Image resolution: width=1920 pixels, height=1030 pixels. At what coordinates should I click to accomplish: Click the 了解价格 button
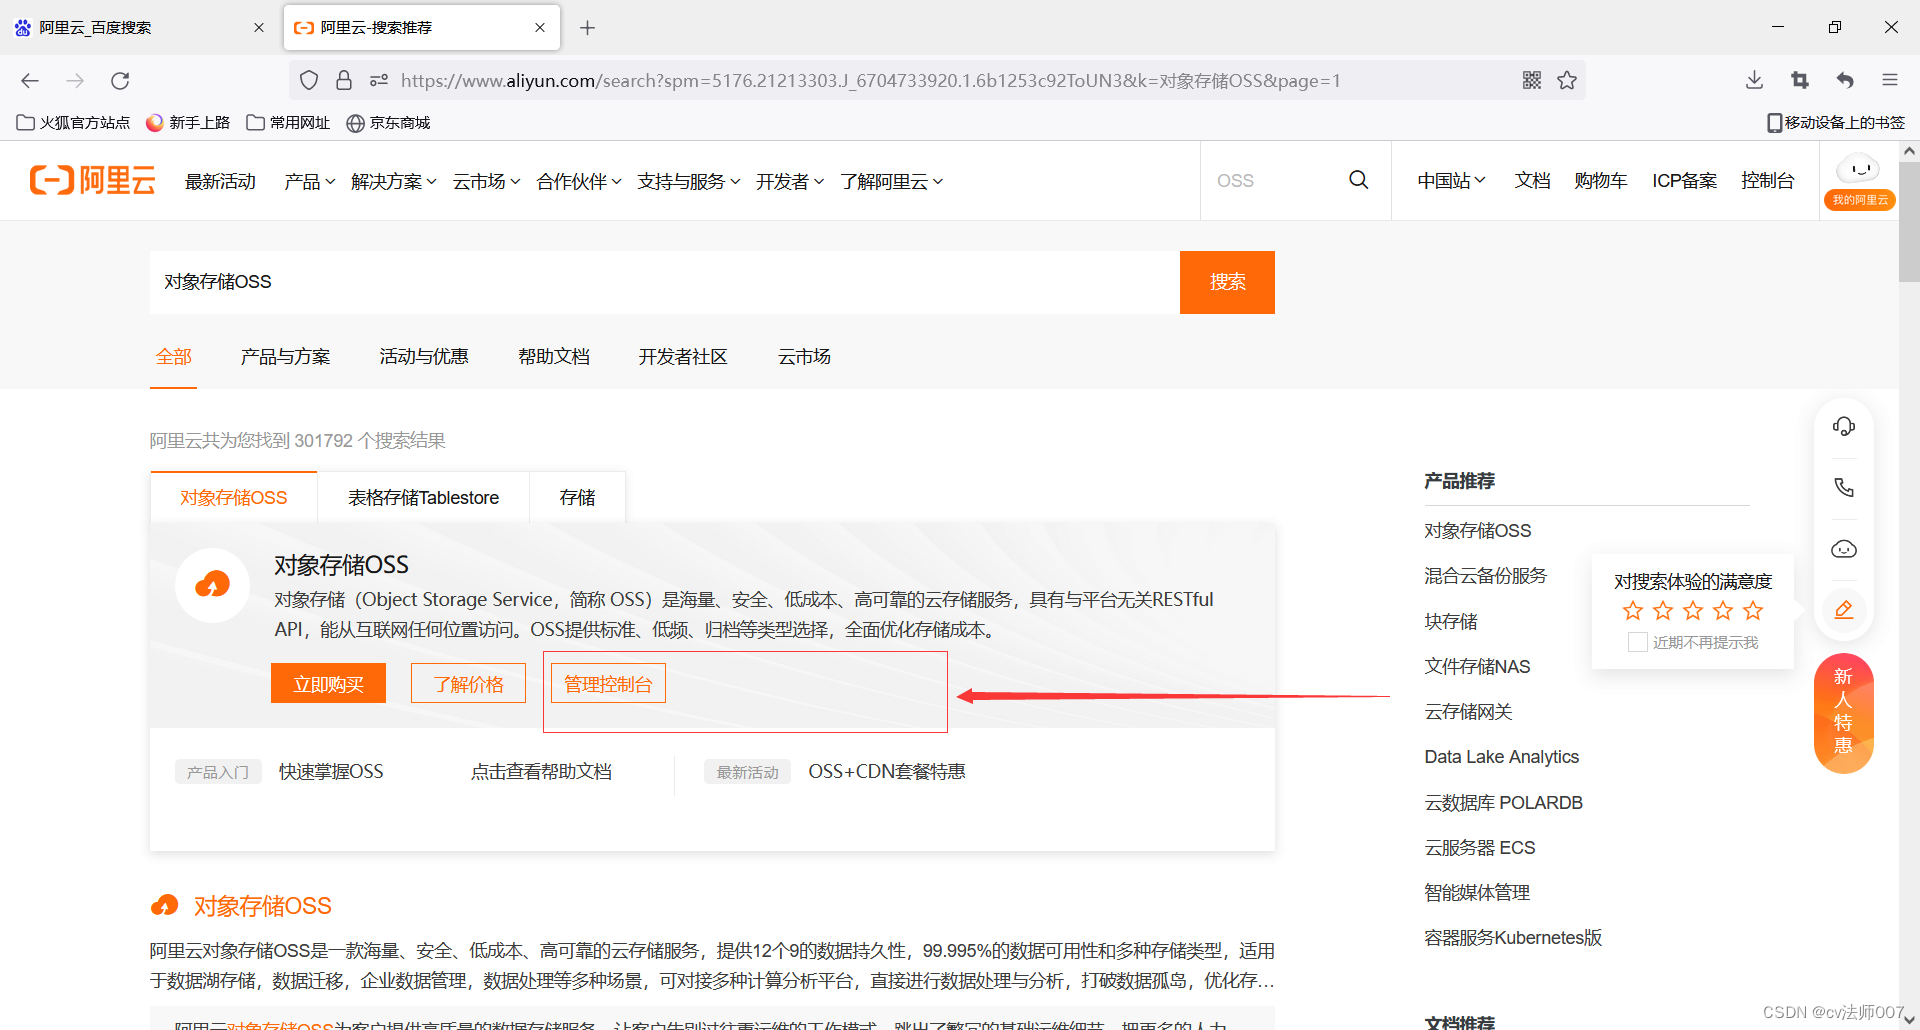(468, 684)
